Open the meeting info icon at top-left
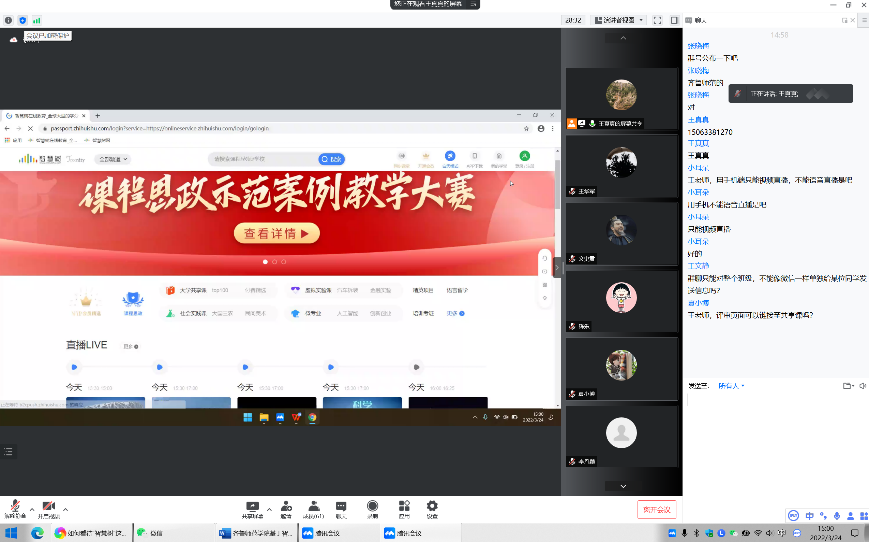The height and width of the screenshot is (542, 869). click(x=9, y=19)
